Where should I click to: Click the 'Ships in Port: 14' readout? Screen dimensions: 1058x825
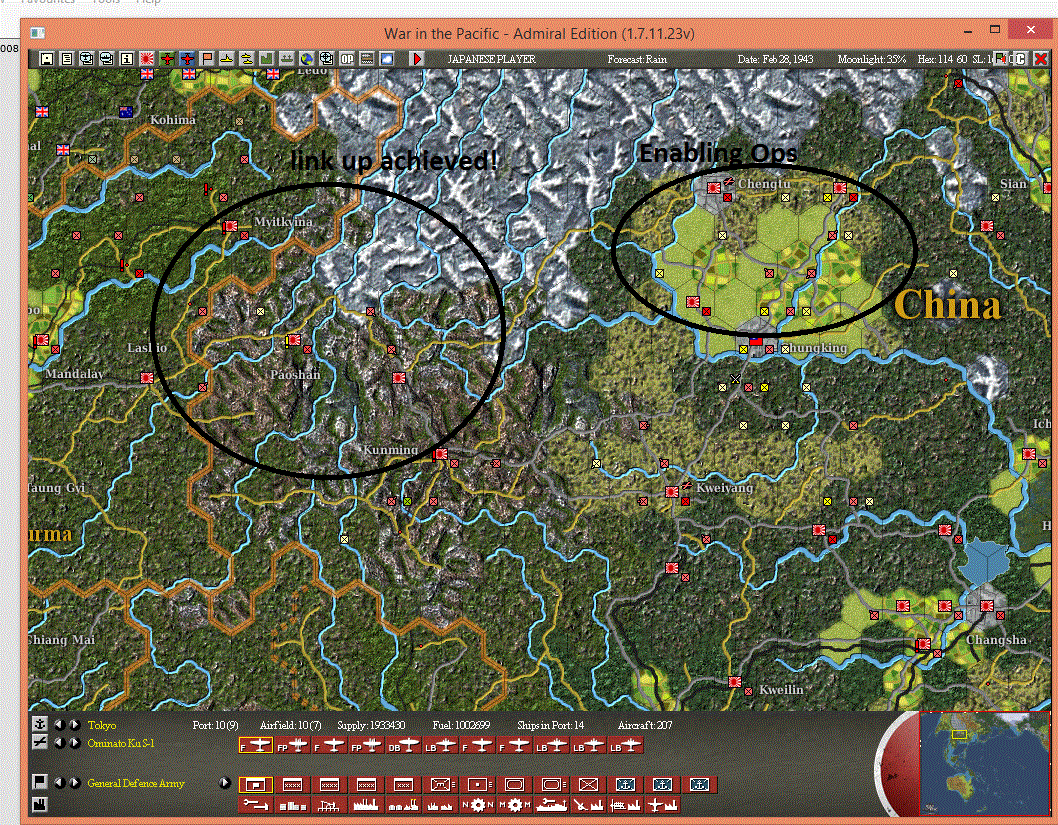551,725
